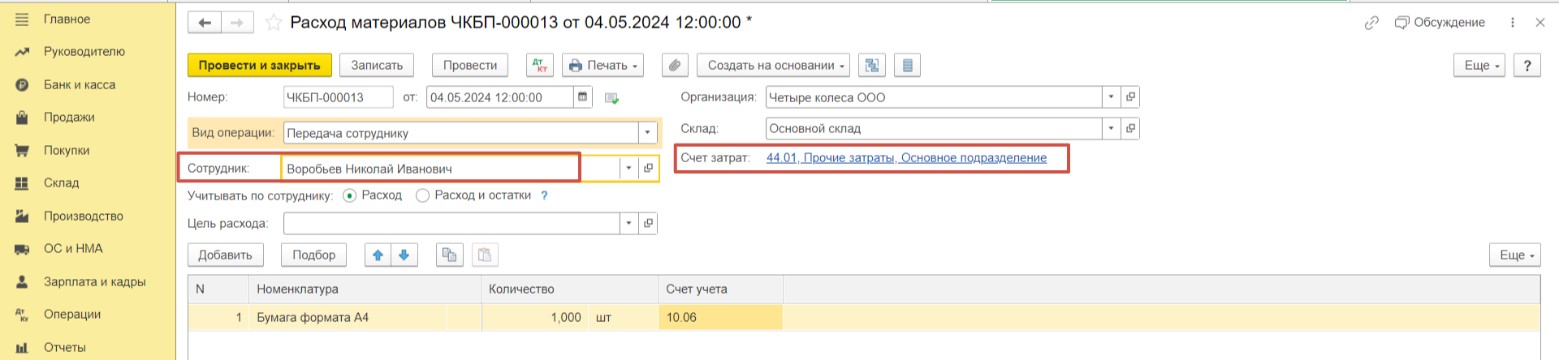1559x360 pixels.
Task: Click the Счет учета cell 10.06
Action: [720, 318]
